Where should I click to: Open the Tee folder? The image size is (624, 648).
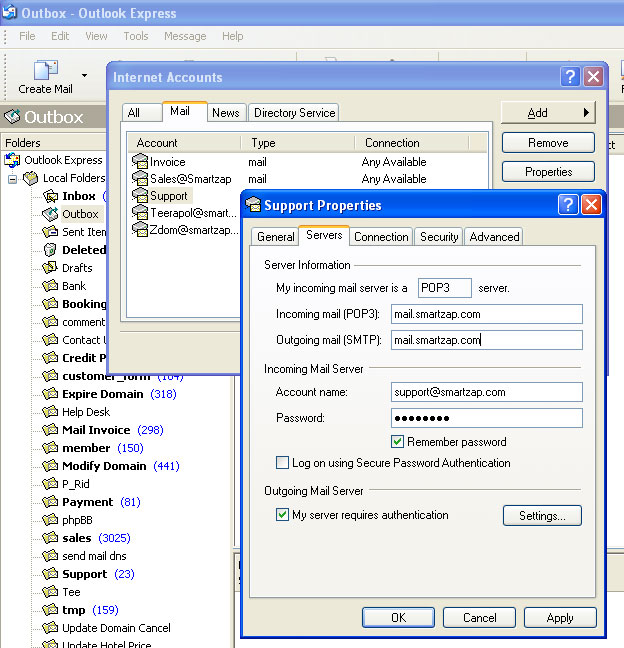71,592
